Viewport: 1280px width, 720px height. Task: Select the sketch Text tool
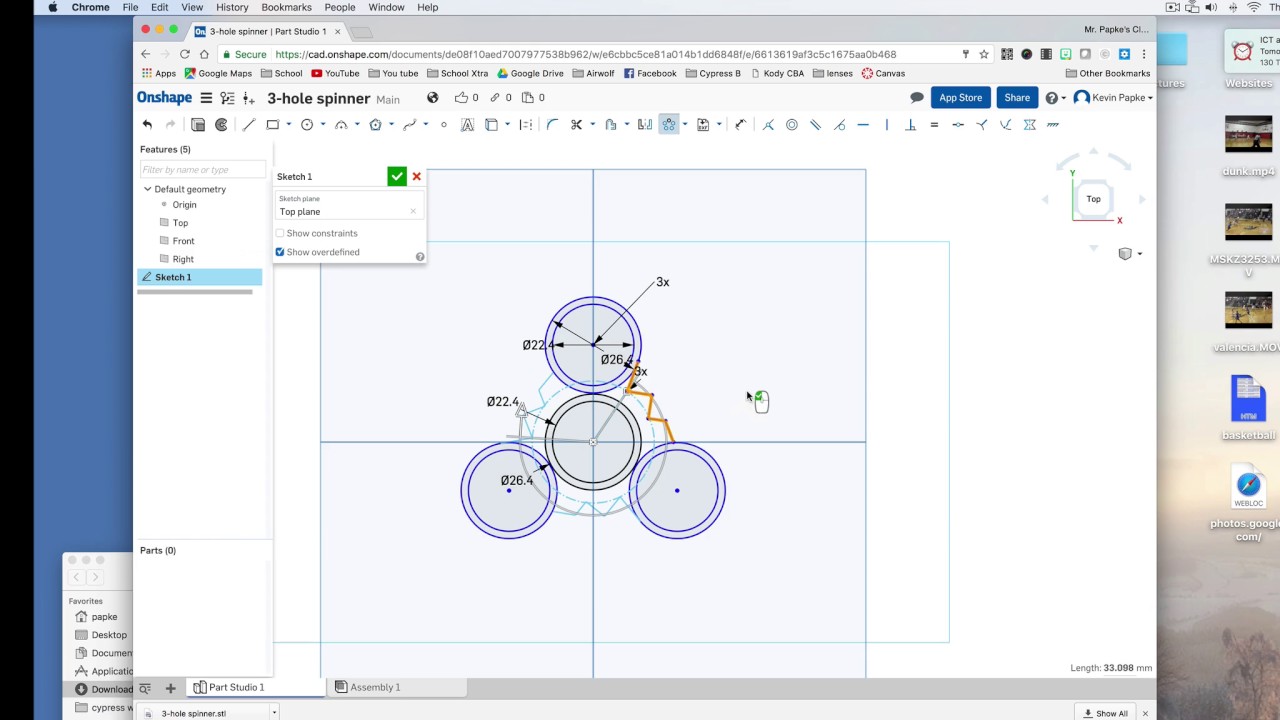click(467, 125)
